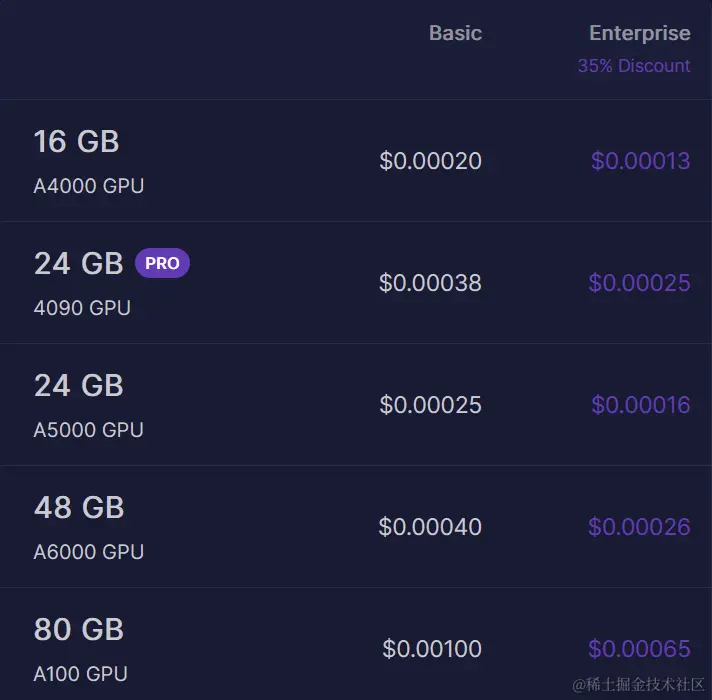Click the A100 GPU label
The image size is (712, 700).
80,674
